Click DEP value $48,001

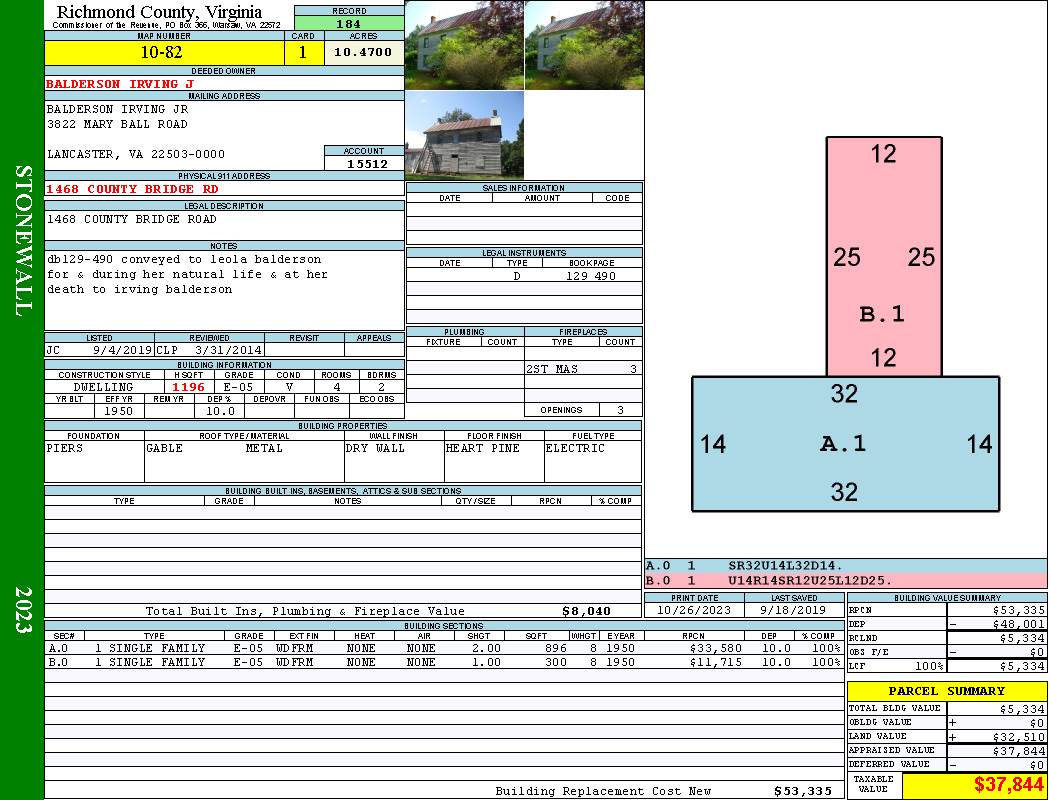coord(1019,624)
